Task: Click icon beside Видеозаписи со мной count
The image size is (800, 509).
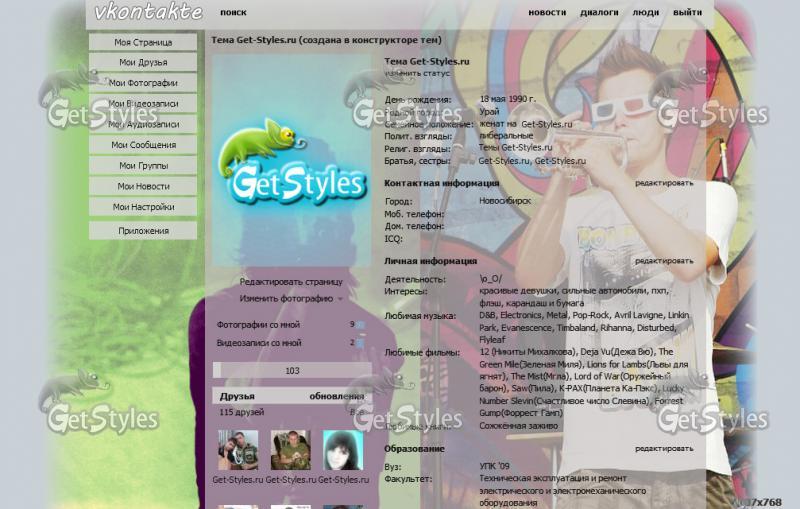Action: click(x=360, y=343)
